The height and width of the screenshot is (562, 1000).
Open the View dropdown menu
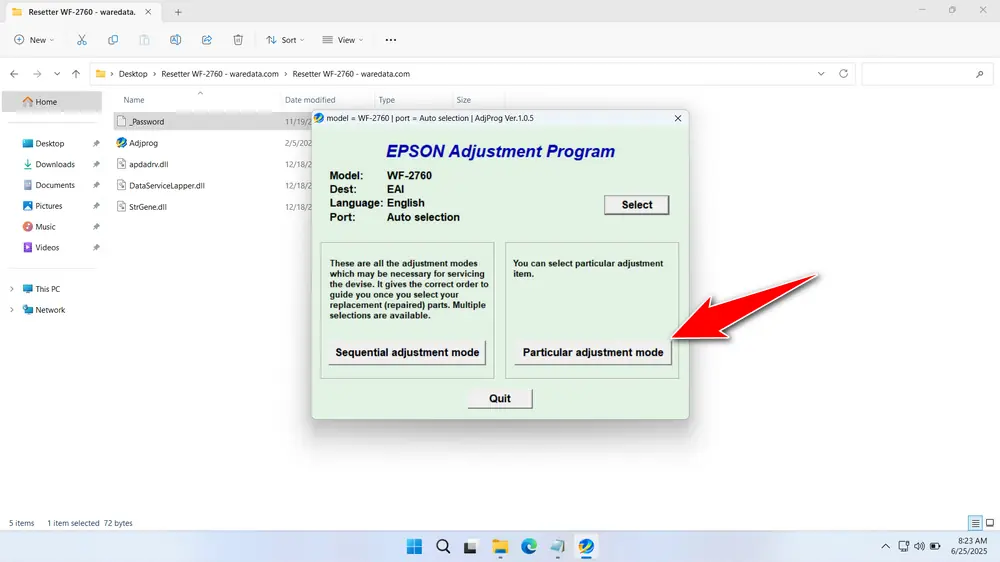click(342, 40)
